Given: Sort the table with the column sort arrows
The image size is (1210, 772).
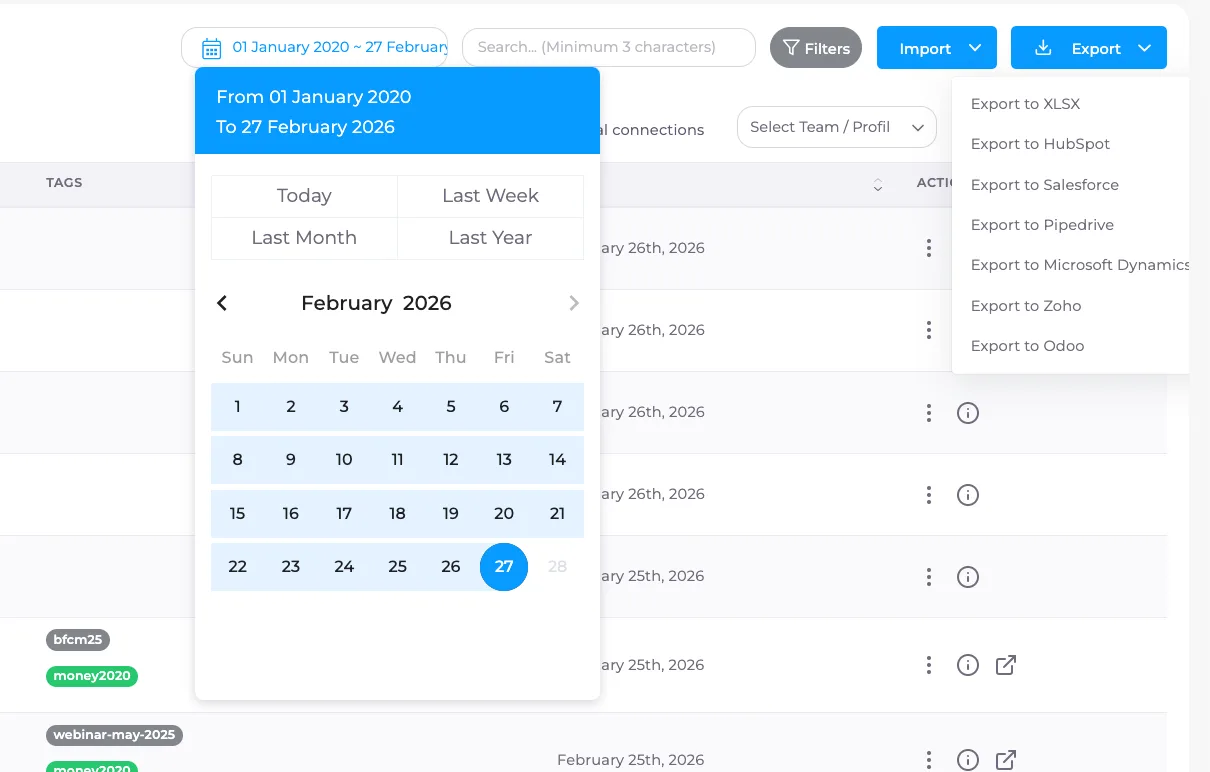Looking at the screenshot, I should pos(877,185).
